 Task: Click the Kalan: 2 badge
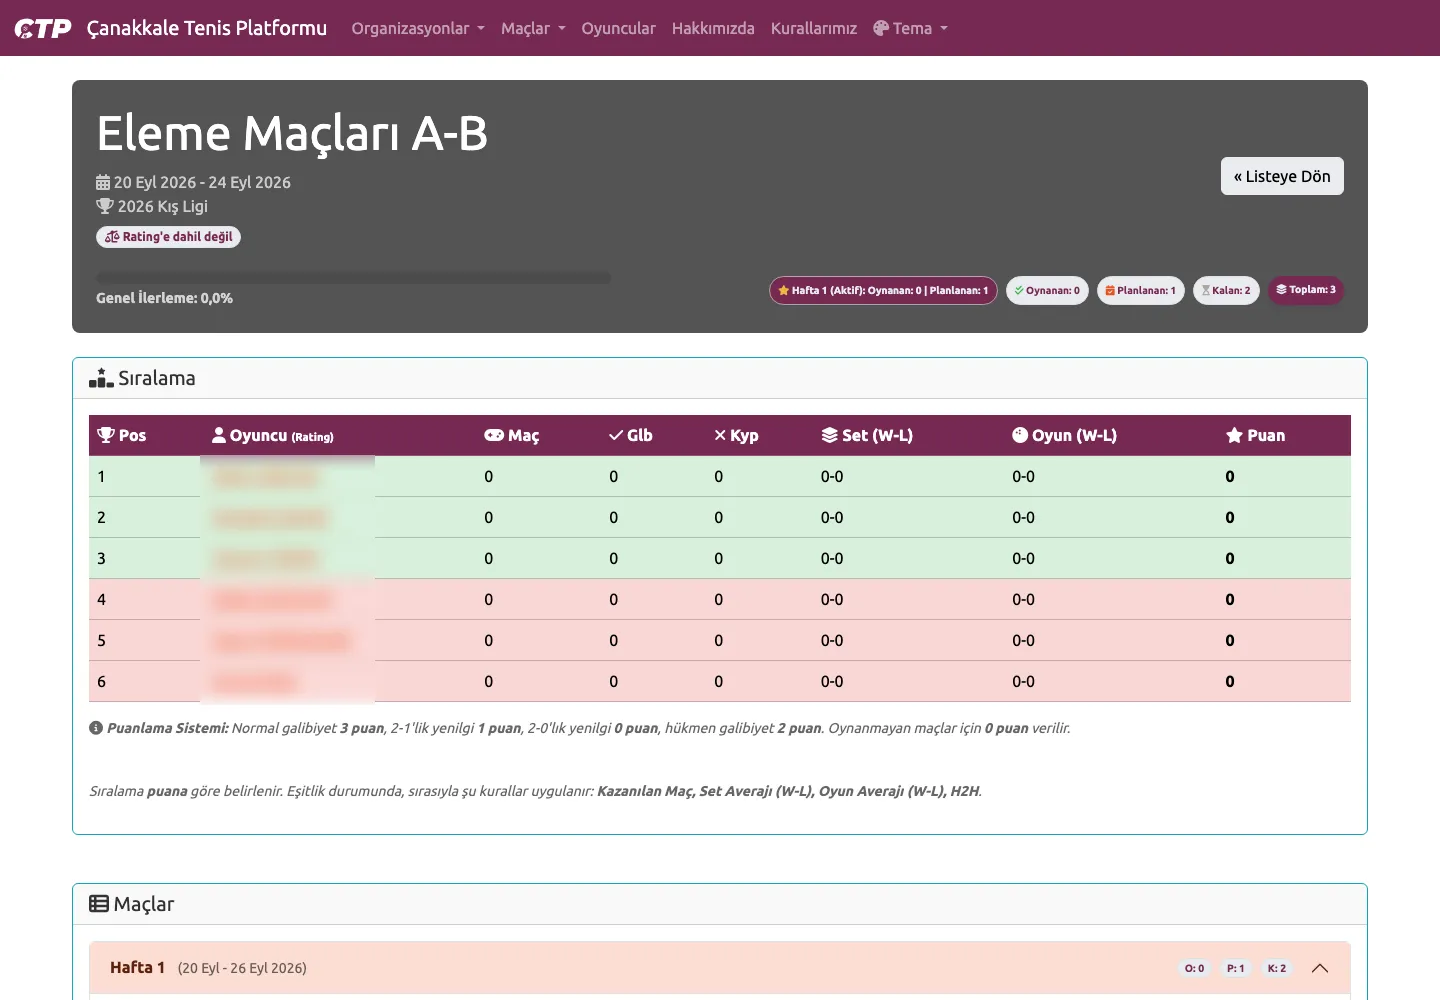pos(1226,290)
